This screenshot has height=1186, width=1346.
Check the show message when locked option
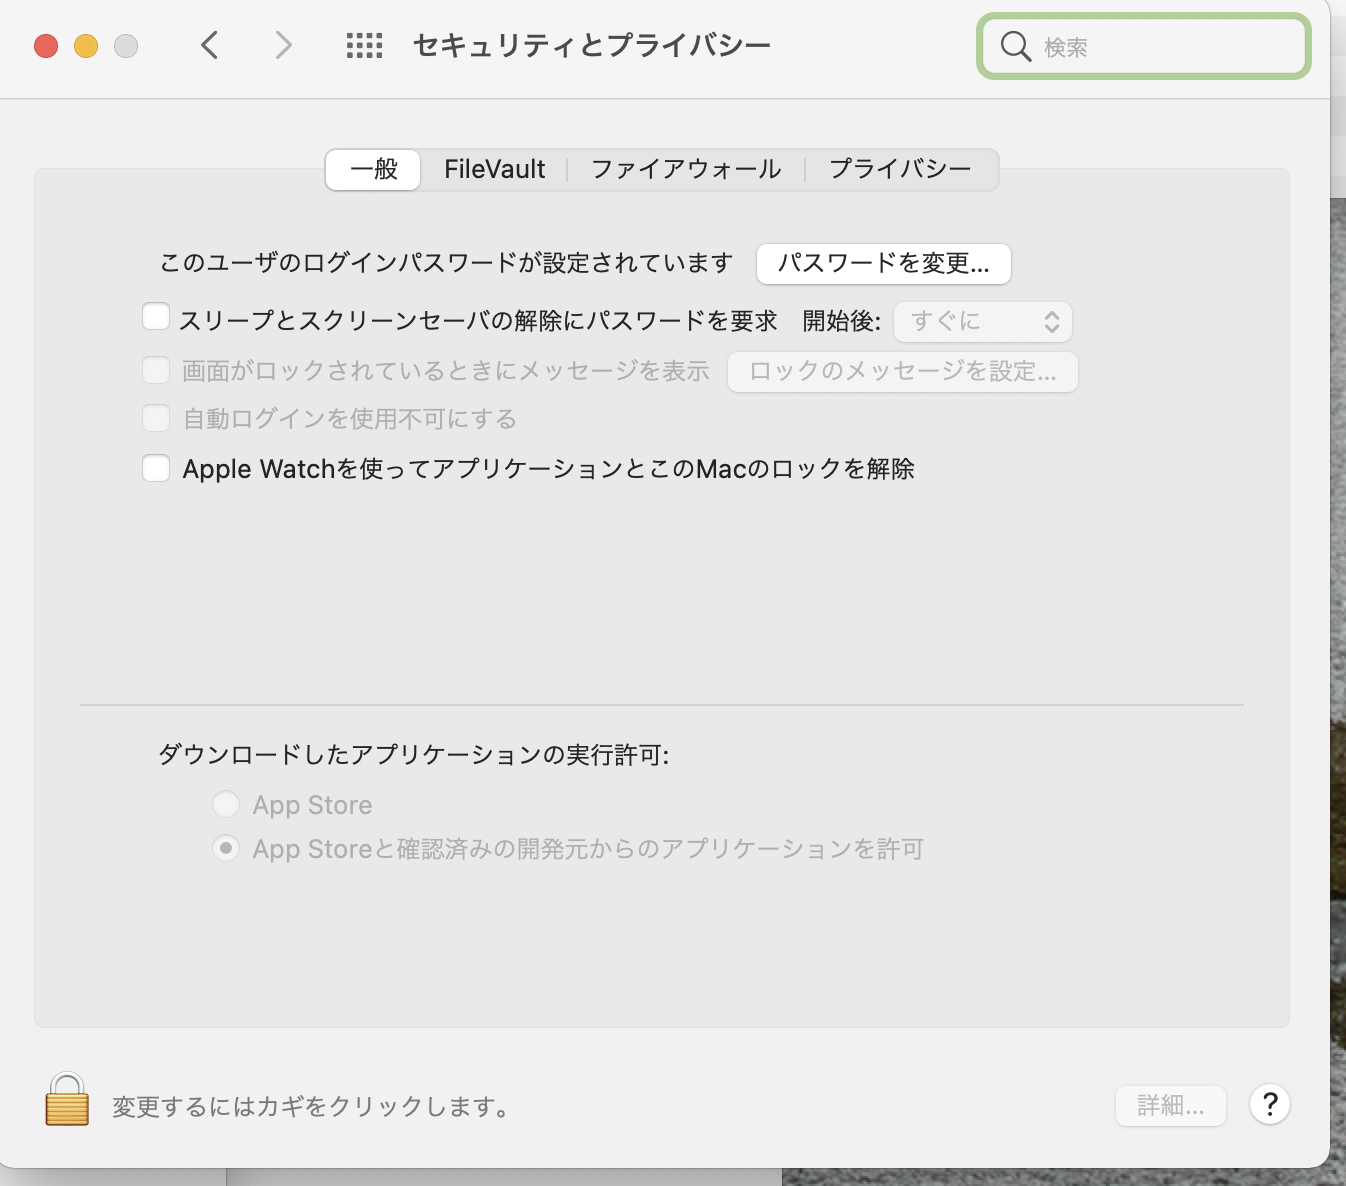156,370
